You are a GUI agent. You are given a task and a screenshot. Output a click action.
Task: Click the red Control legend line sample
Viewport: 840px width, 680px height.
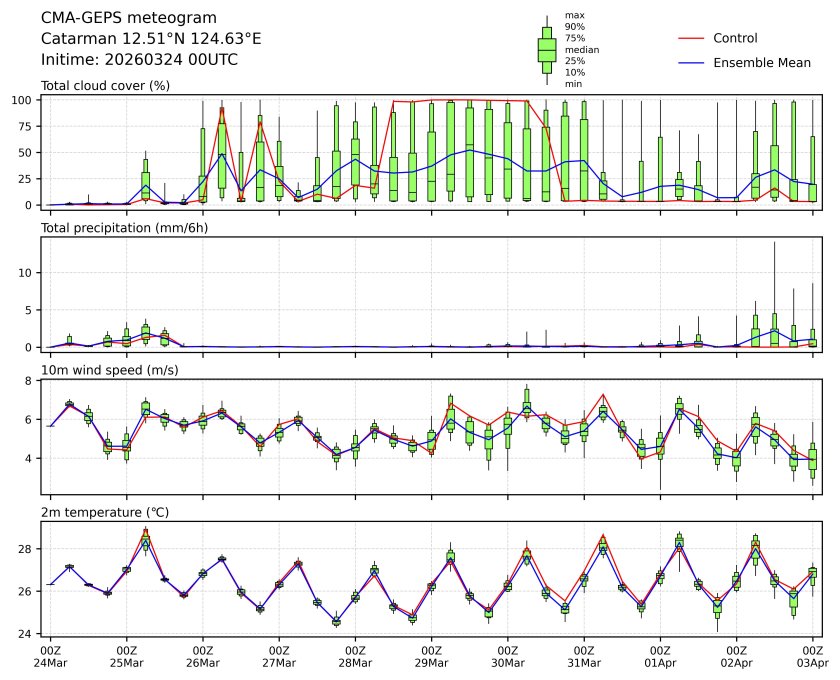point(690,38)
